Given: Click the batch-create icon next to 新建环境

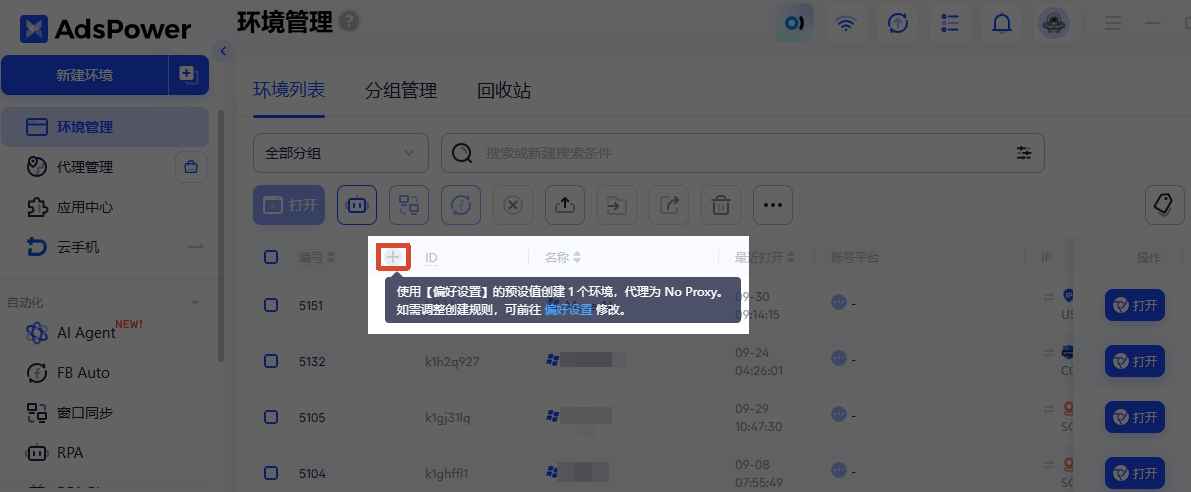Looking at the screenshot, I should point(188,74).
